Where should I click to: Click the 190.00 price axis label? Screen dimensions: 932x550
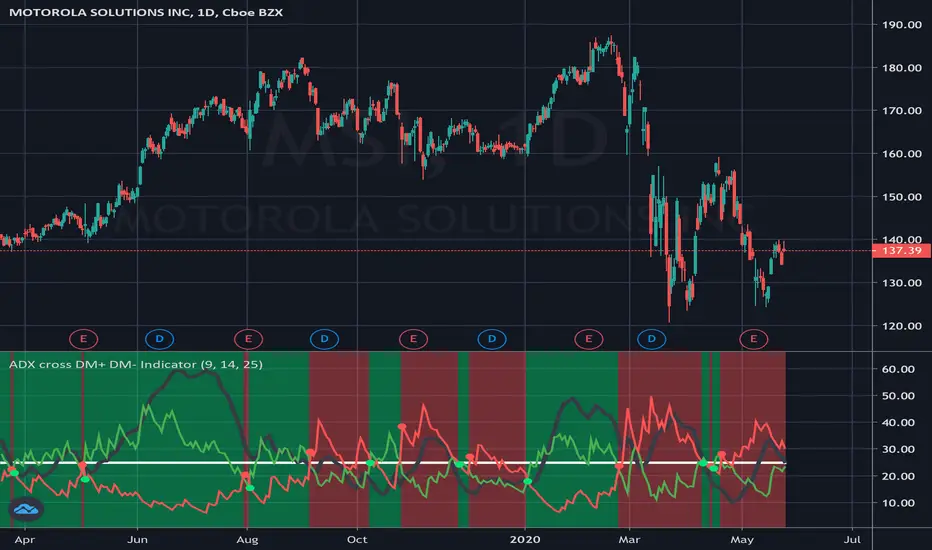tap(902, 24)
